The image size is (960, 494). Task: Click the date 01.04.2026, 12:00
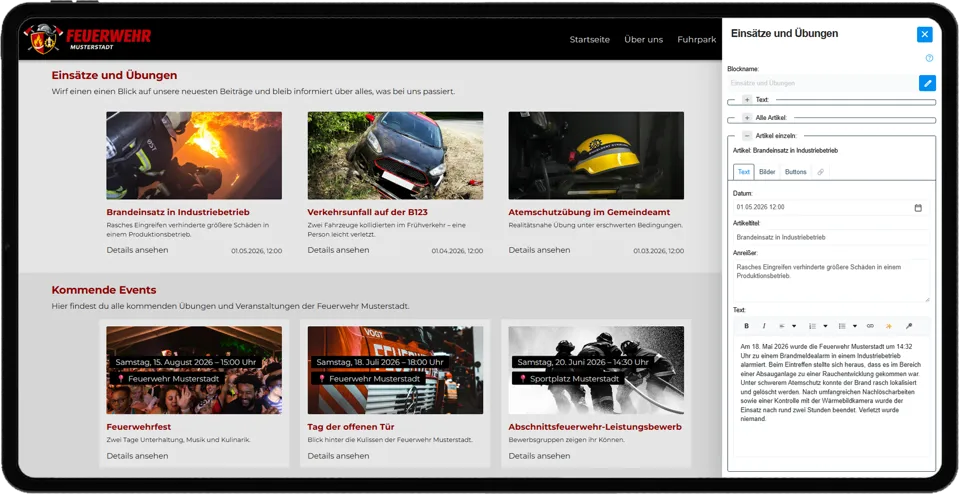coord(457,251)
